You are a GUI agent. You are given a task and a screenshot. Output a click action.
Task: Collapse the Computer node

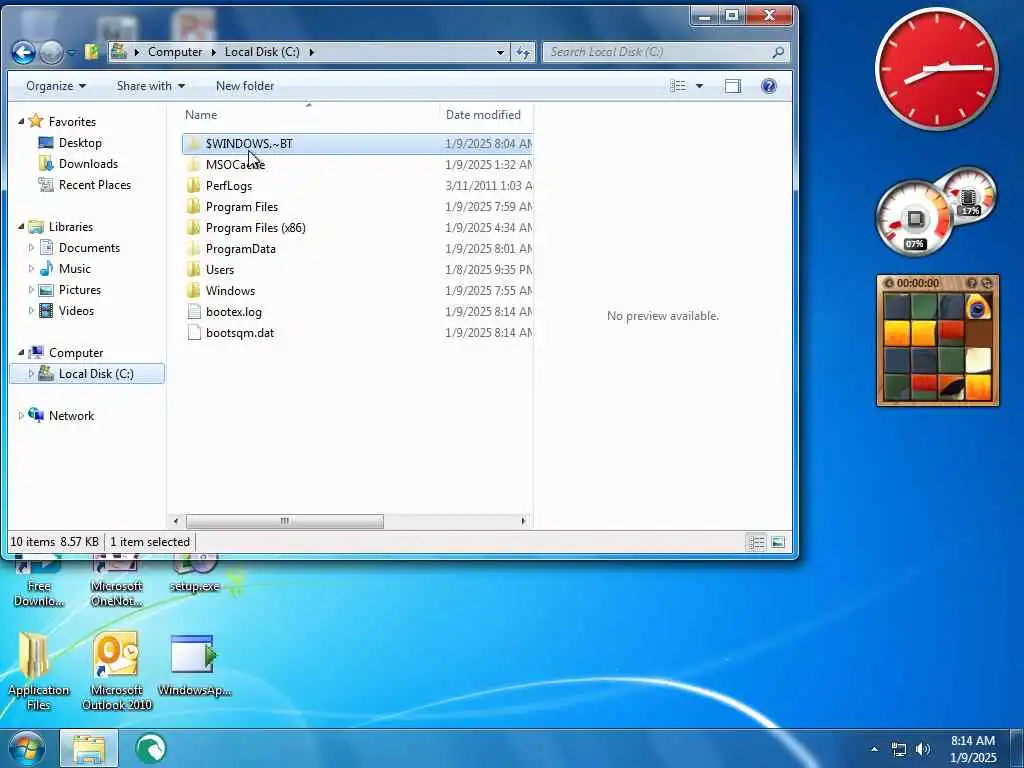click(x=21, y=353)
